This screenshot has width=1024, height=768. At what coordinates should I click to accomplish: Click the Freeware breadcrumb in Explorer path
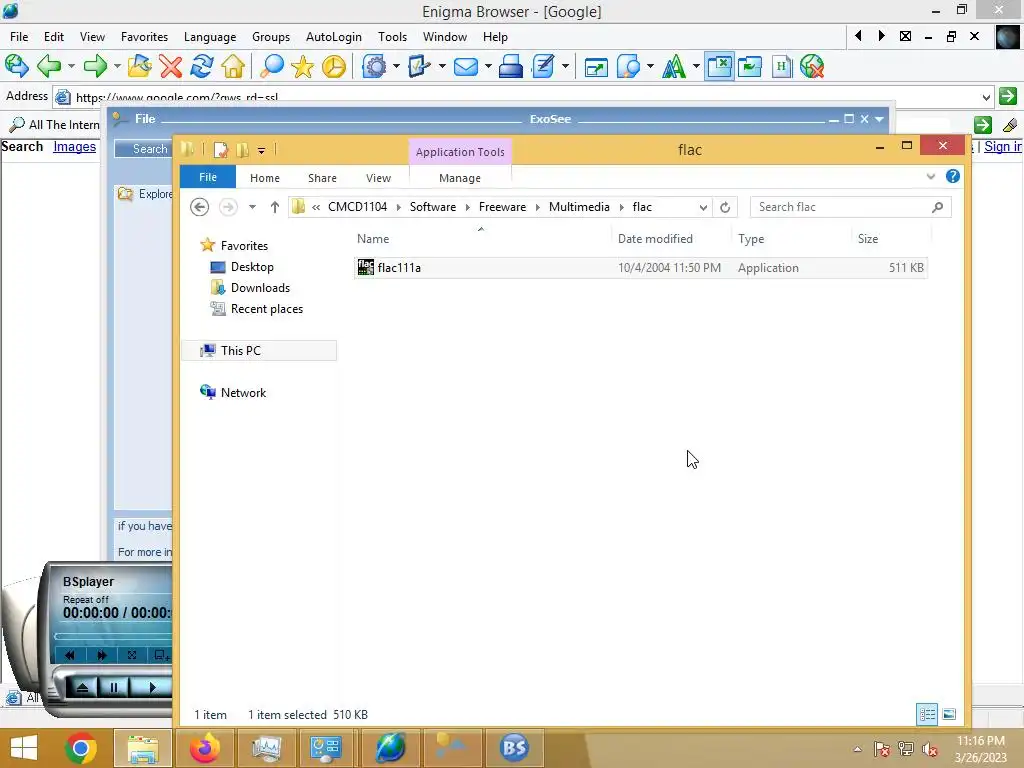pos(502,207)
